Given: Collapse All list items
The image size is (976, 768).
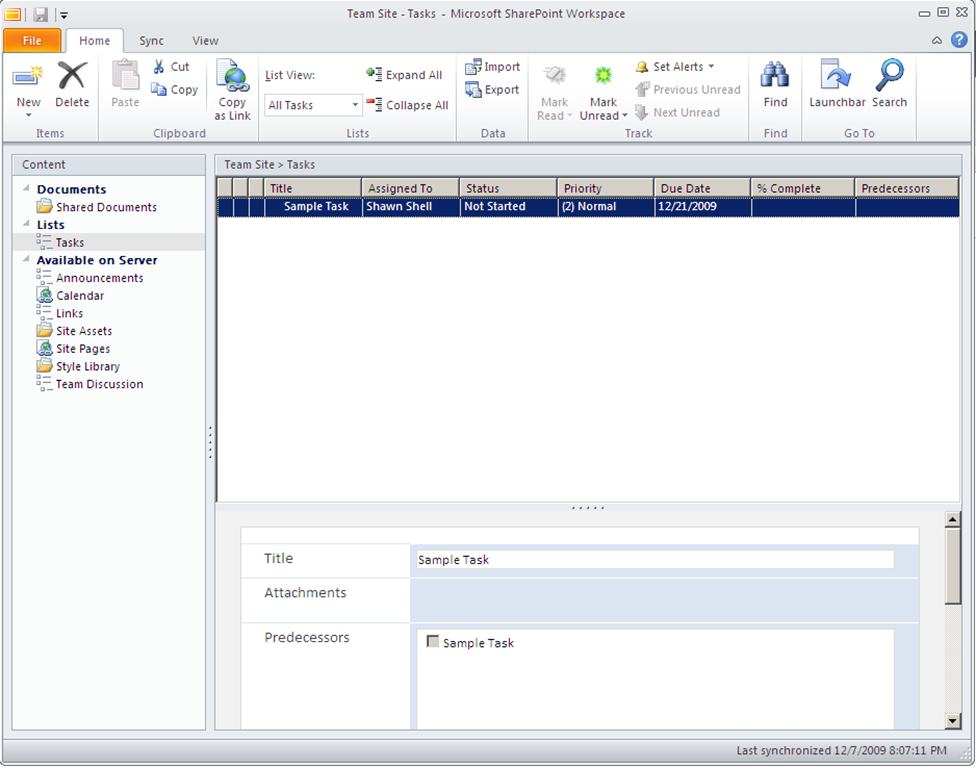Looking at the screenshot, I should [407, 105].
